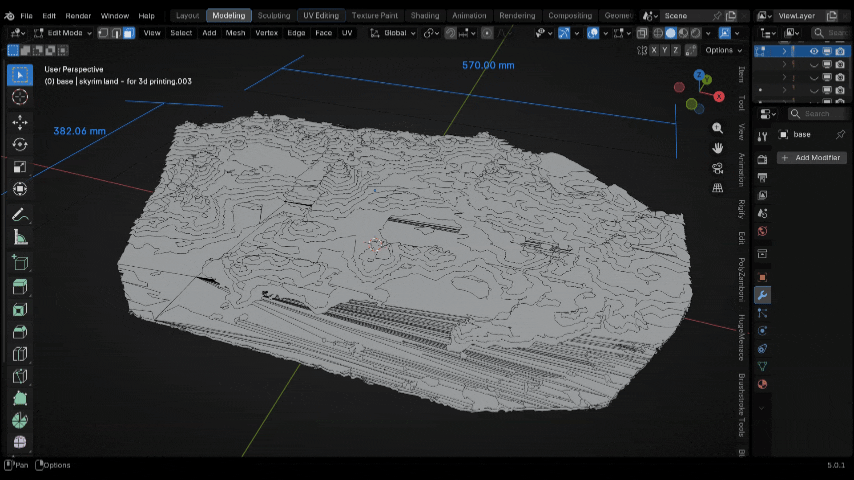Switch perspective/orthographic grid icon
Viewport: 854px width, 480px height.
[717, 188]
